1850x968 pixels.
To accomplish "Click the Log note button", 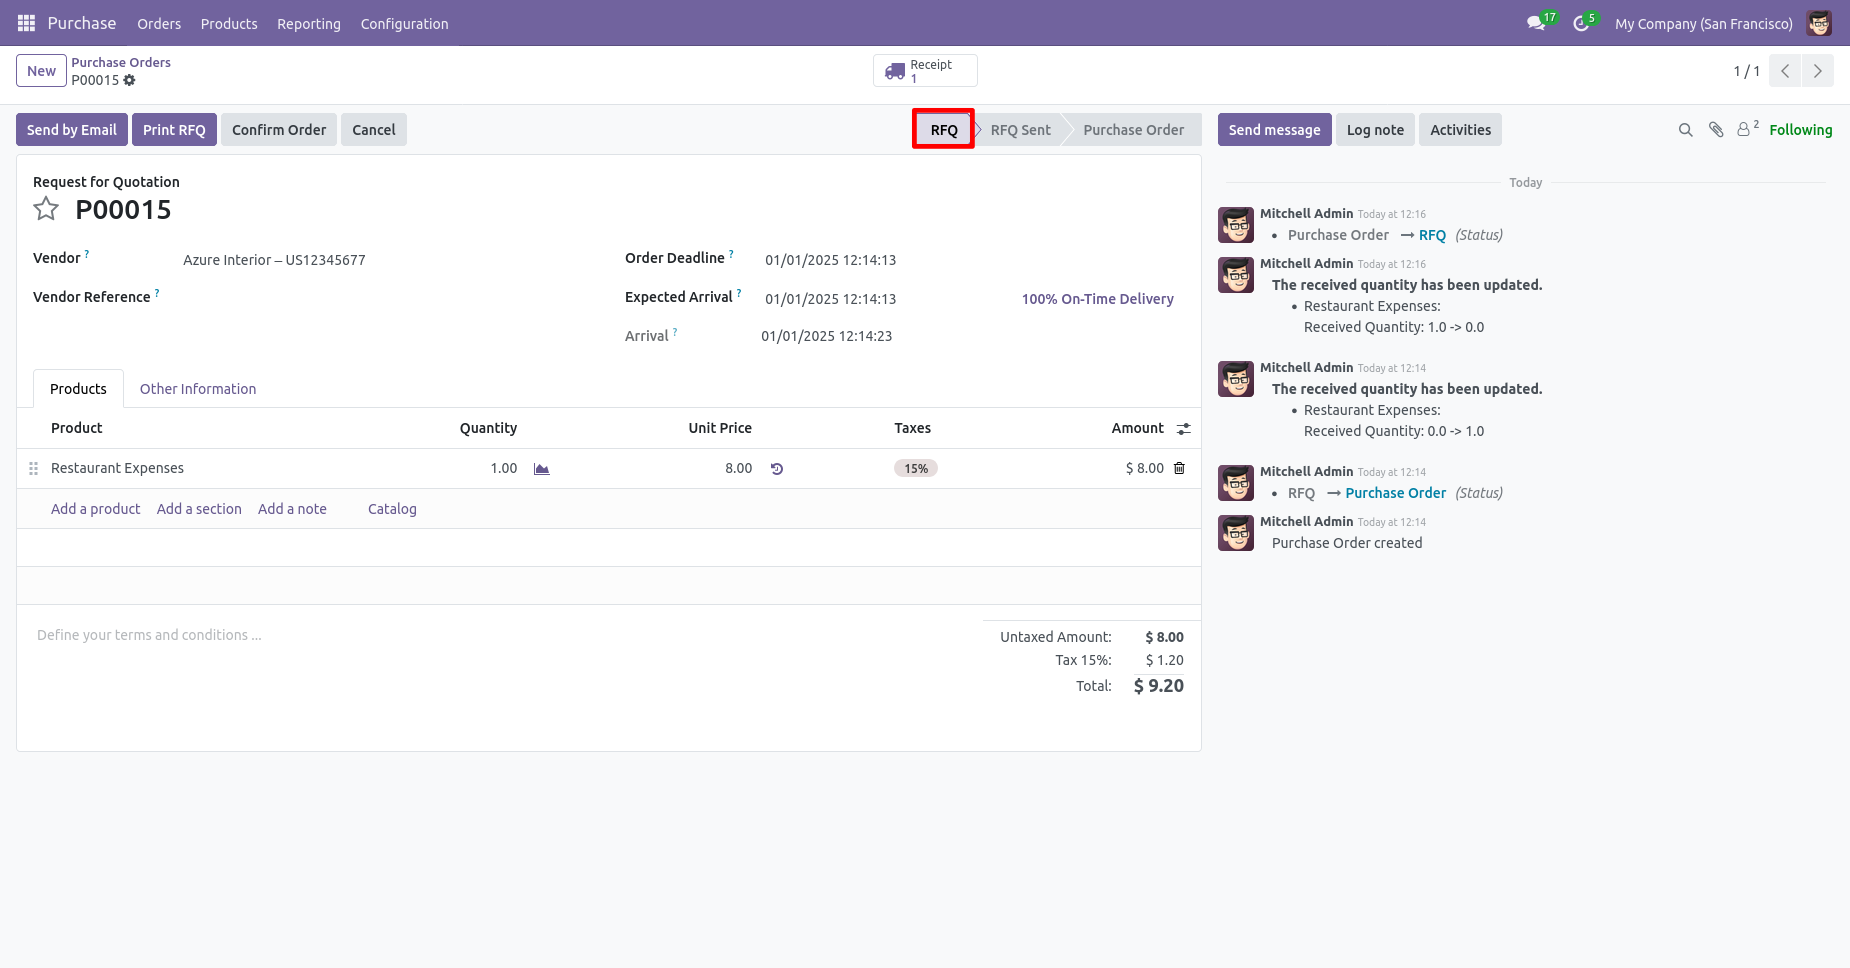I will pyautogui.click(x=1375, y=130).
